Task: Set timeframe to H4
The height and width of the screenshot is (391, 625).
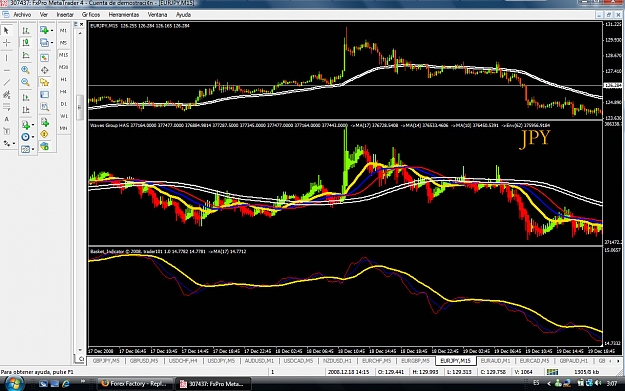Action: click(x=63, y=92)
